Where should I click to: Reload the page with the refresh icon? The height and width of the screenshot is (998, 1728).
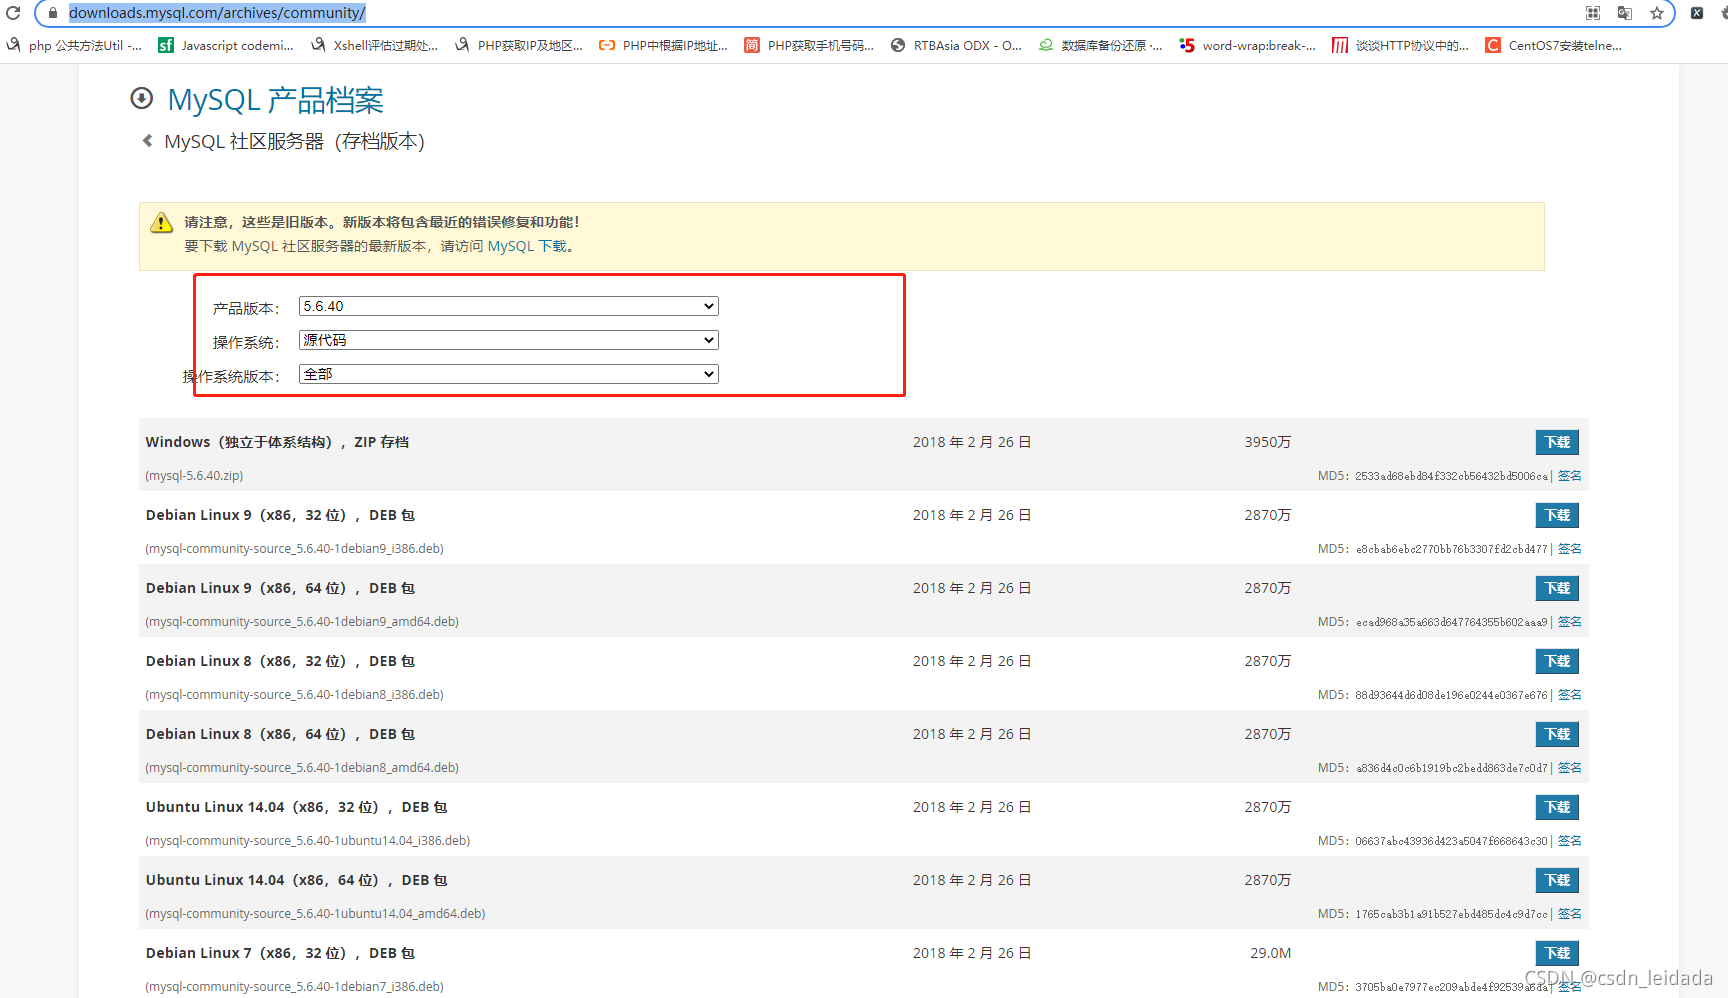[x=13, y=13]
